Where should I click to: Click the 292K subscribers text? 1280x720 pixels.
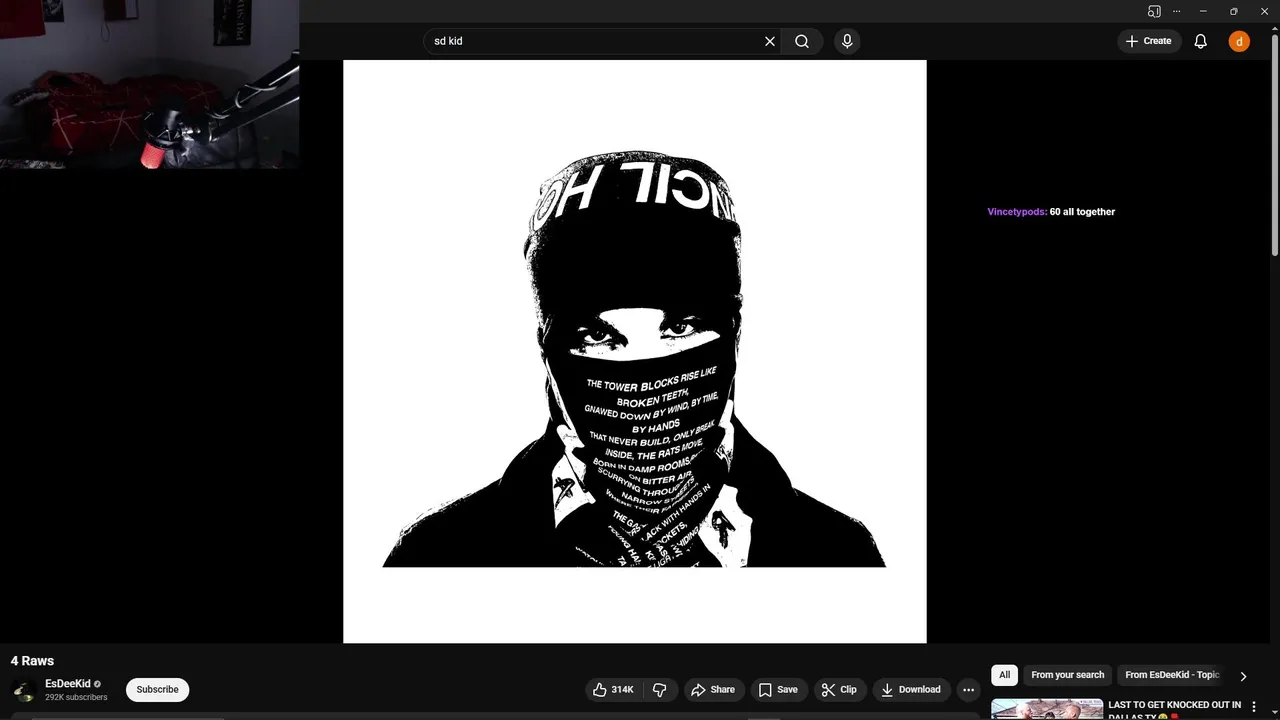[x=76, y=697]
